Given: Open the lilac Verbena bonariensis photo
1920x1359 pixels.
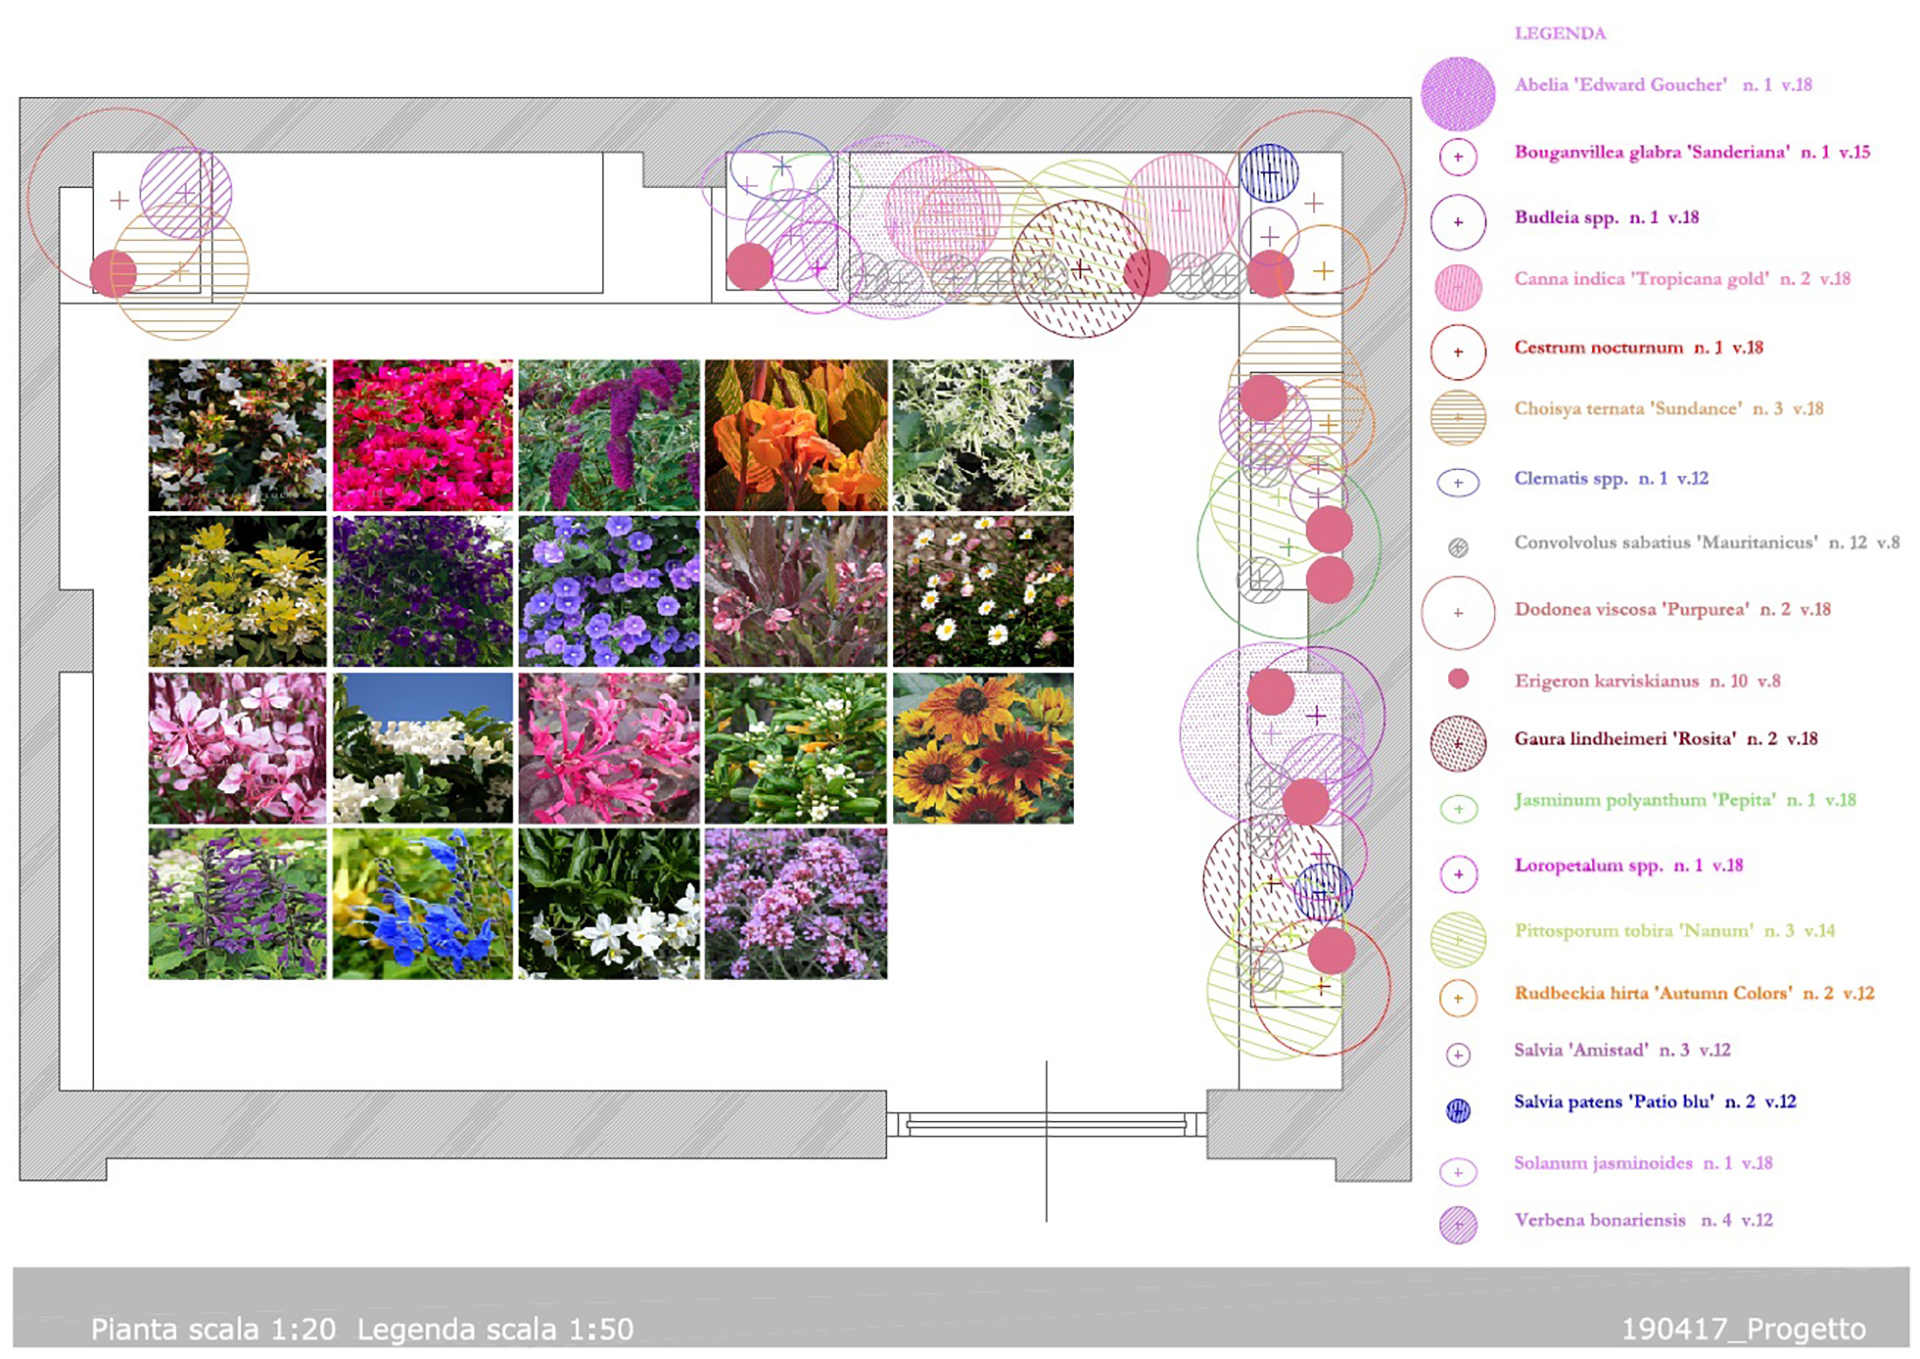Looking at the screenshot, I should tap(796, 903).
